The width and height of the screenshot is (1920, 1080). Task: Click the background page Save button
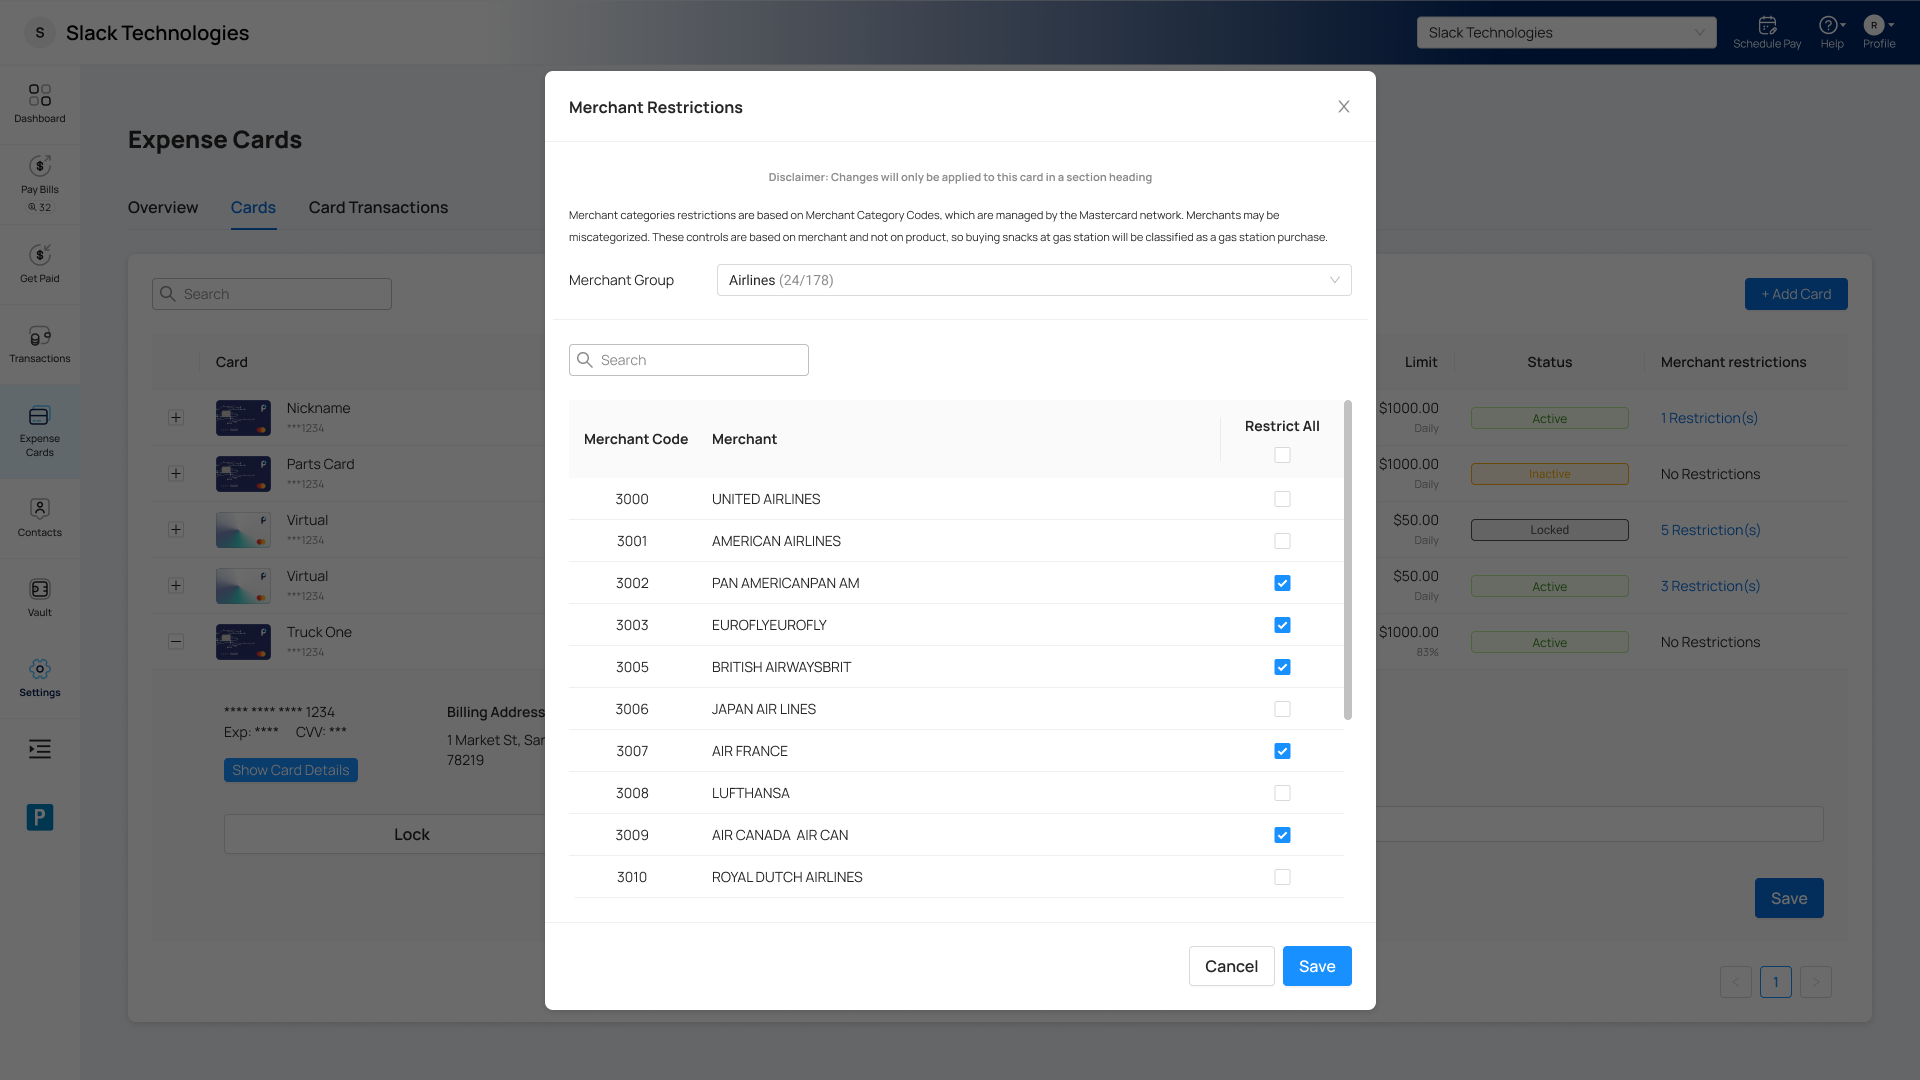(1789, 898)
